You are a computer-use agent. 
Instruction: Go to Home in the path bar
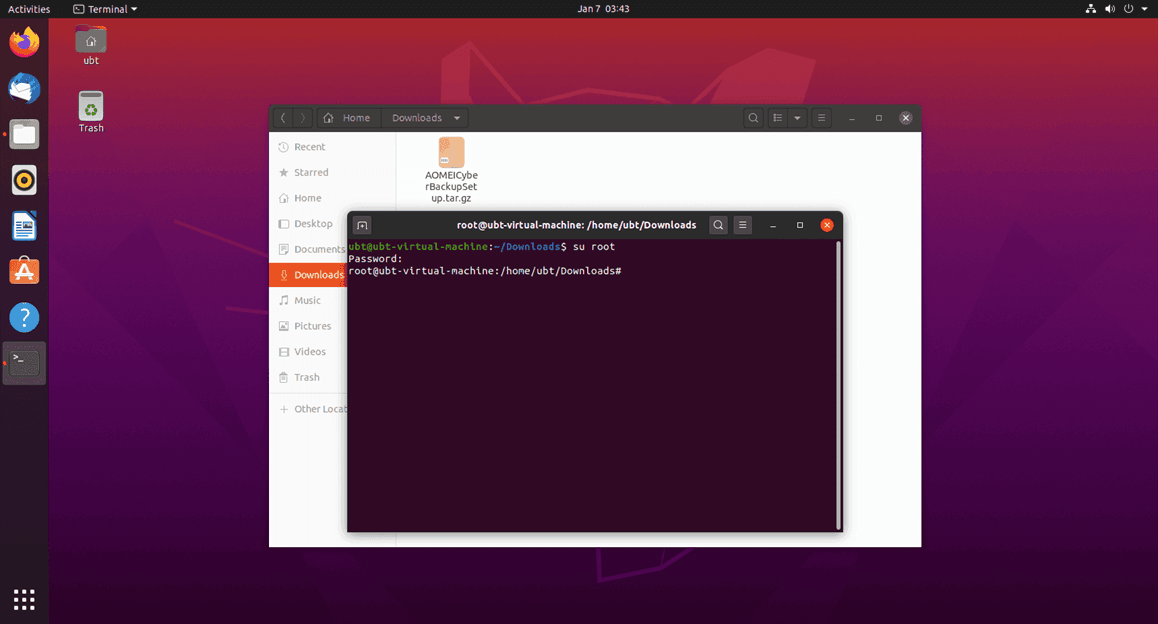coord(346,118)
